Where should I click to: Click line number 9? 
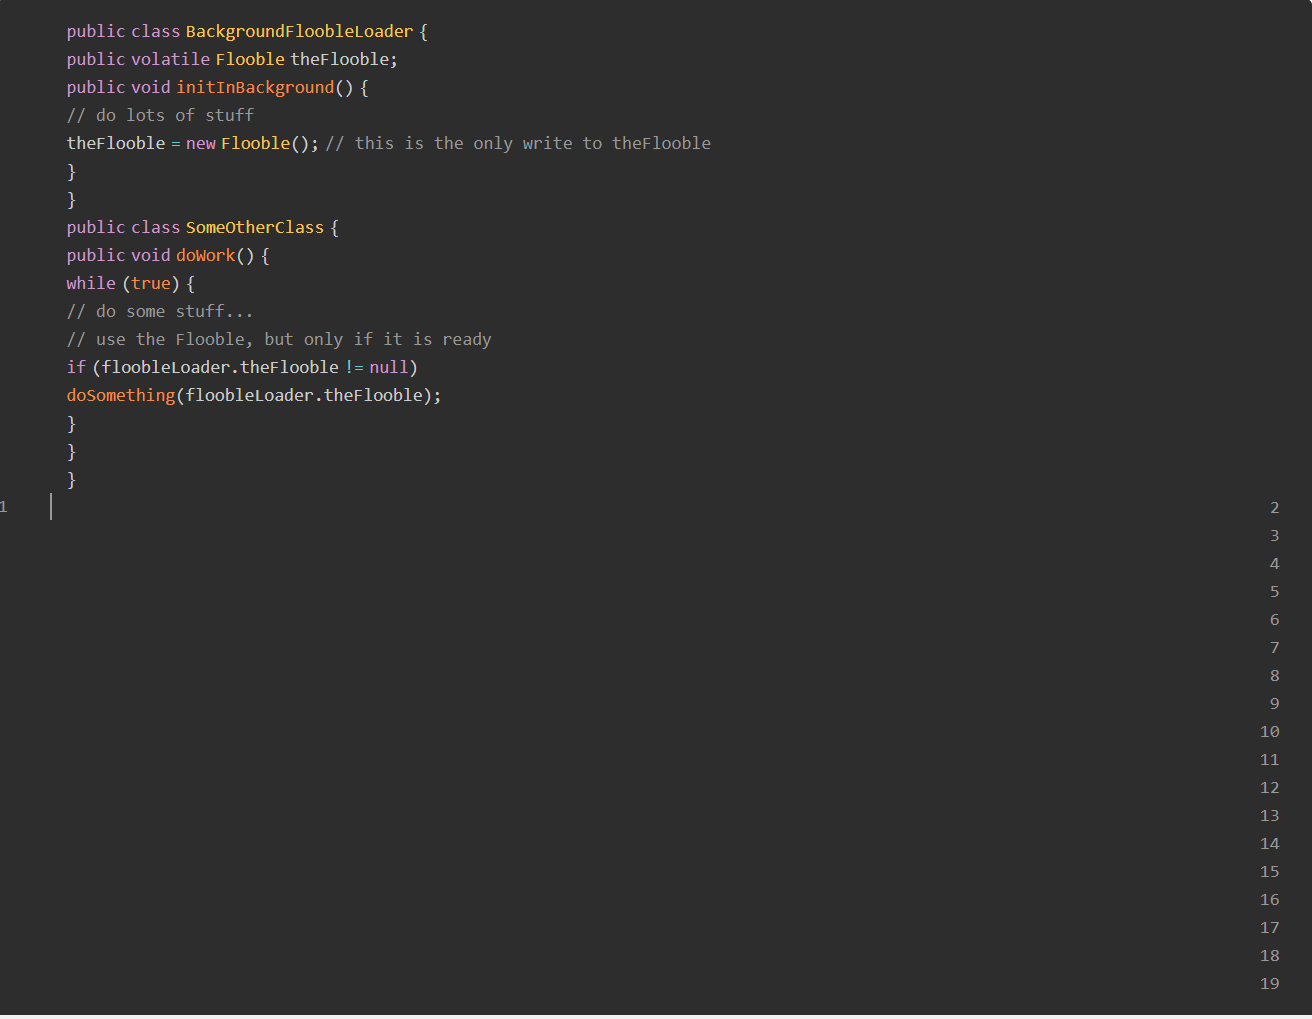click(x=1275, y=703)
